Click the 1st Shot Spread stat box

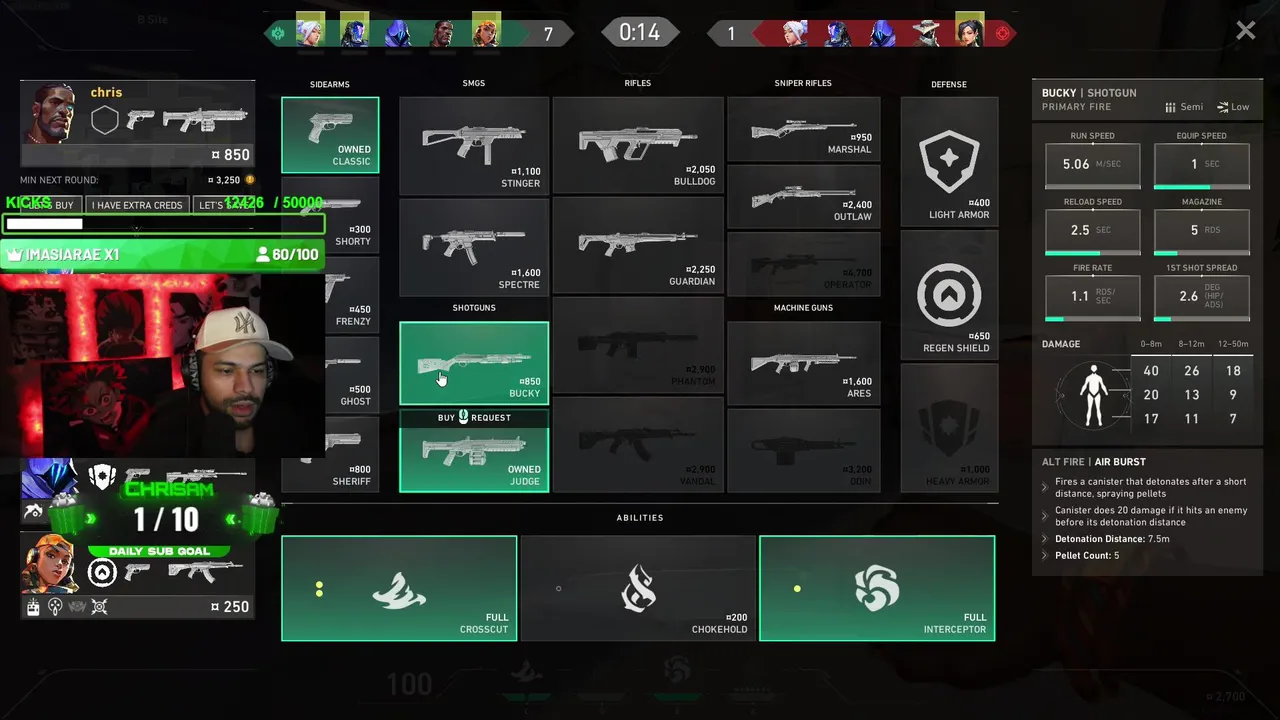pyautogui.click(x=1202, y=298)
